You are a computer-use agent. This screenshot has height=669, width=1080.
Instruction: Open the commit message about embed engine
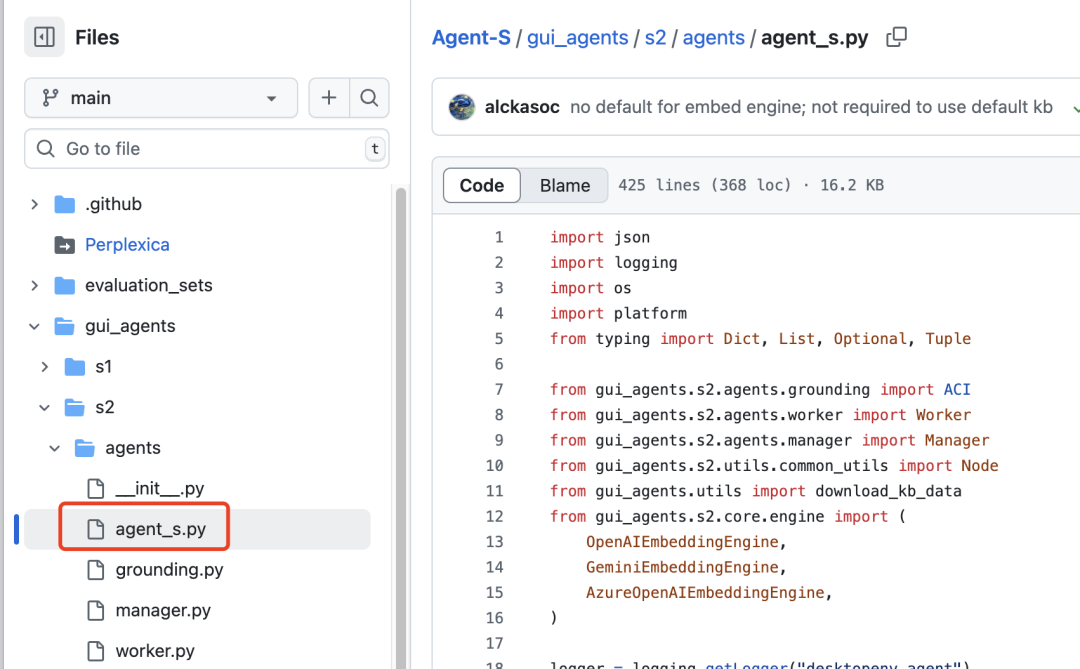pos(811,107)
